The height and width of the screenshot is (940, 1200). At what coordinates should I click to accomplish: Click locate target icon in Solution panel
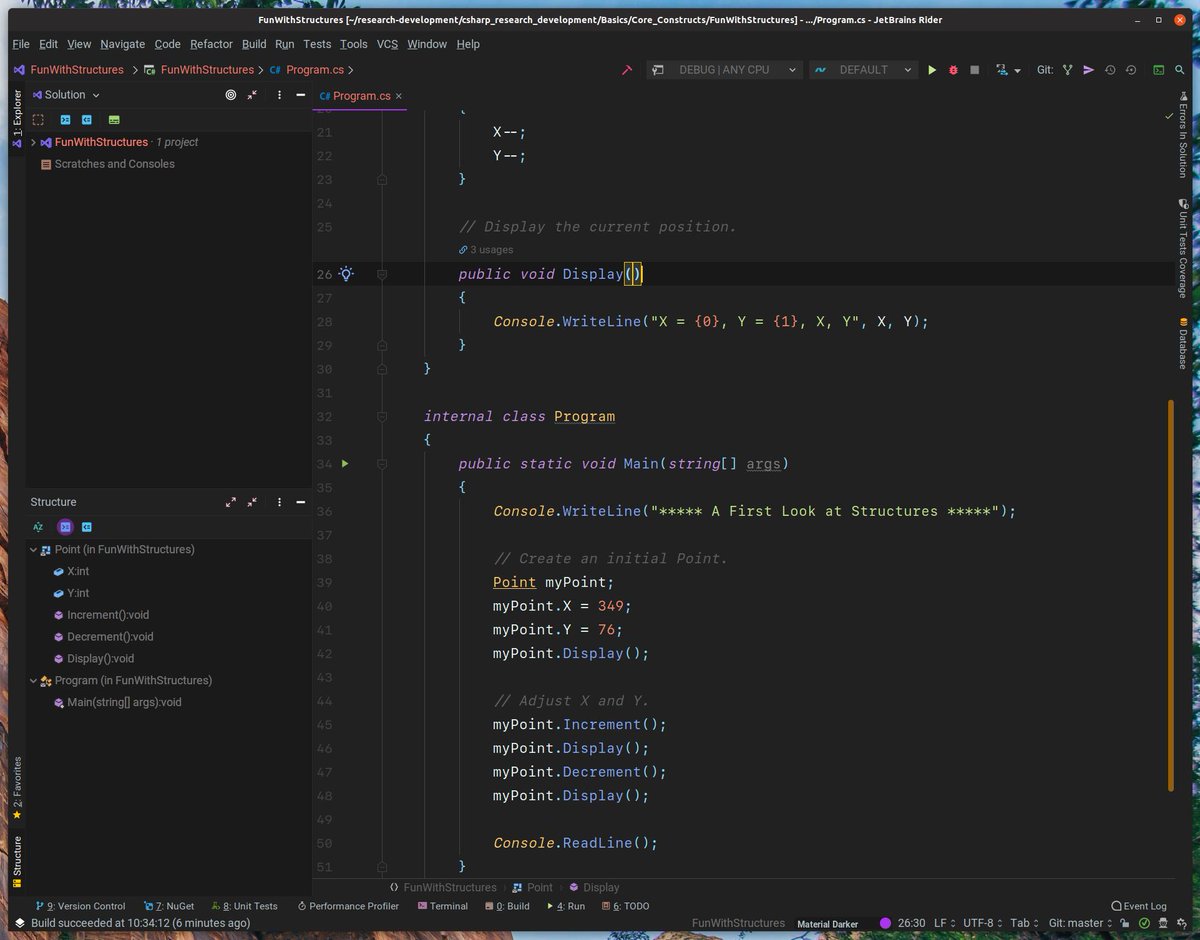click(x=231, y=95)
